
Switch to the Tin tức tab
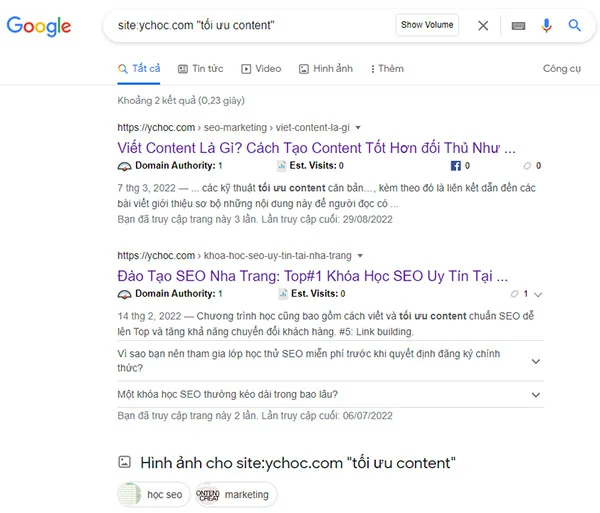pos(201,69)
